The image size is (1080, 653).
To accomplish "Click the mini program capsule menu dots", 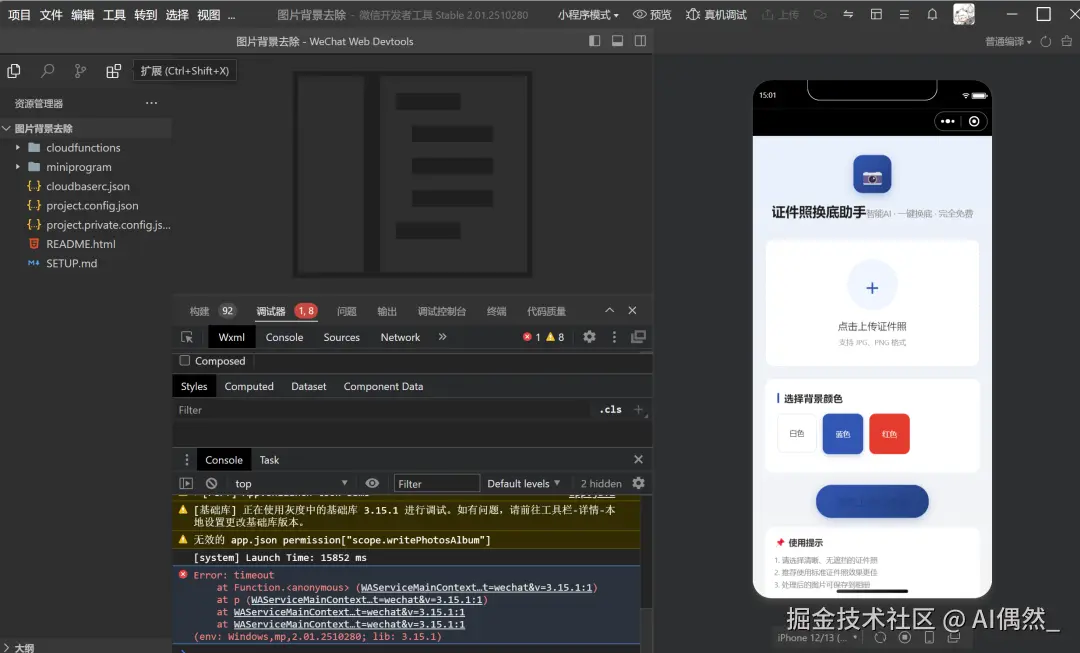I will pos(948,121).
